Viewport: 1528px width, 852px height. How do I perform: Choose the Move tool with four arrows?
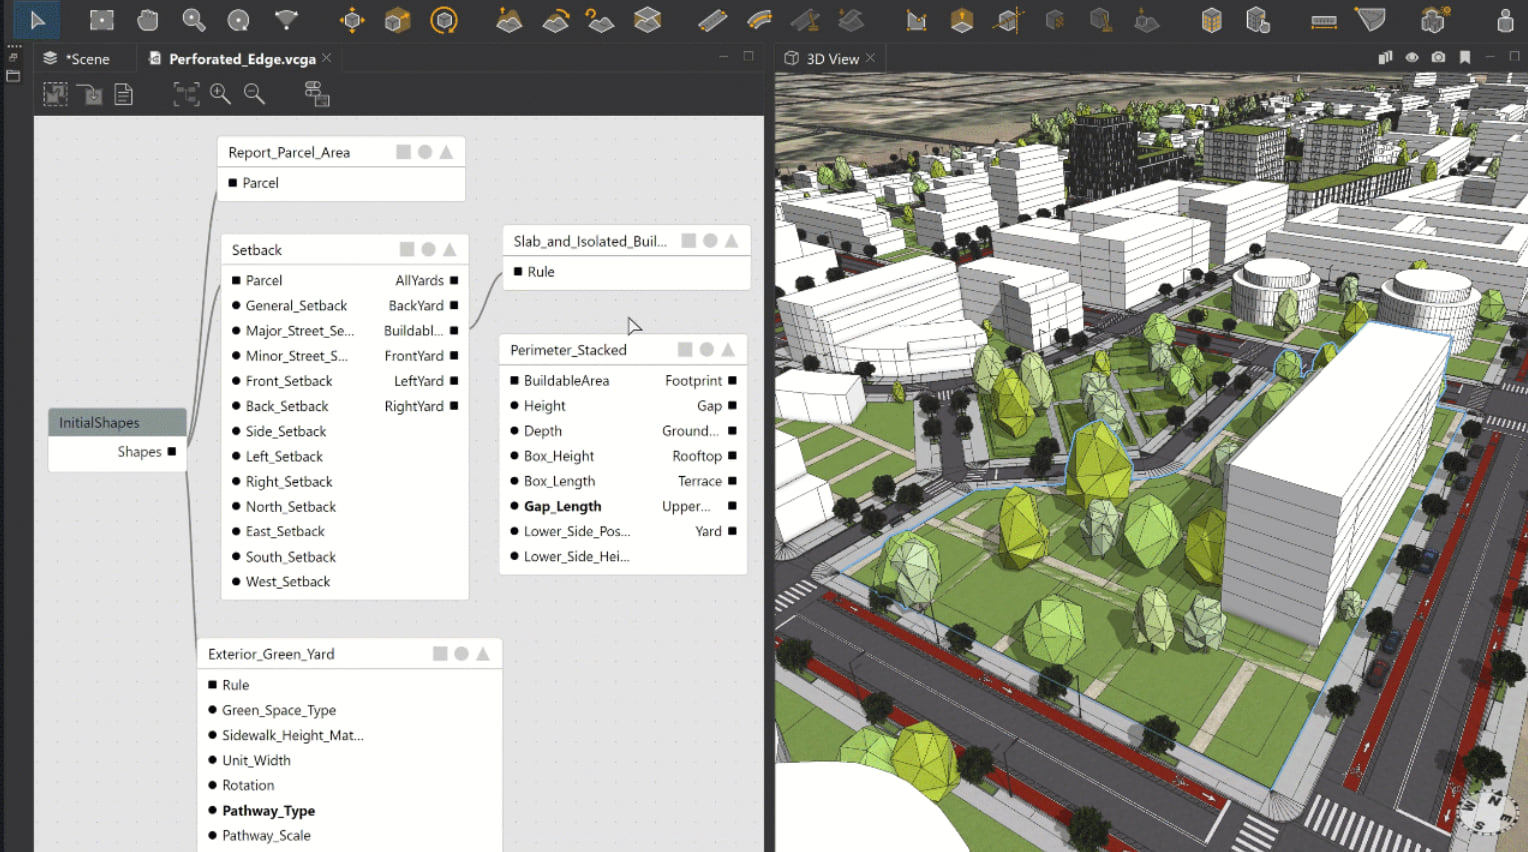click(x=352, y=20)
